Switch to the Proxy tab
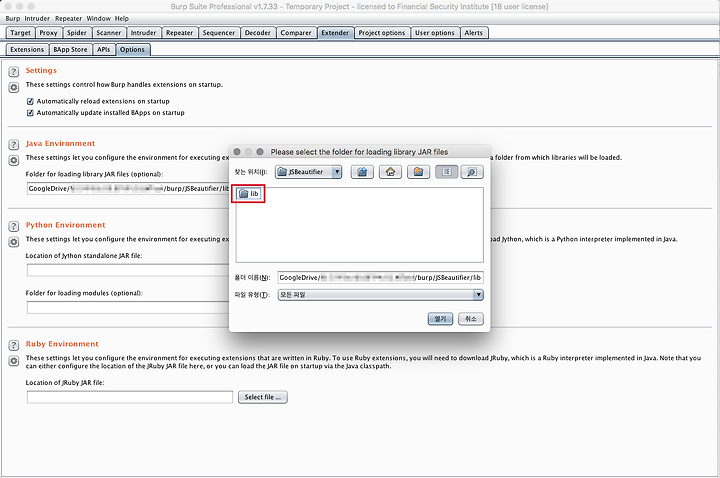Screen dimensions: 720x478 pos(48,33)
